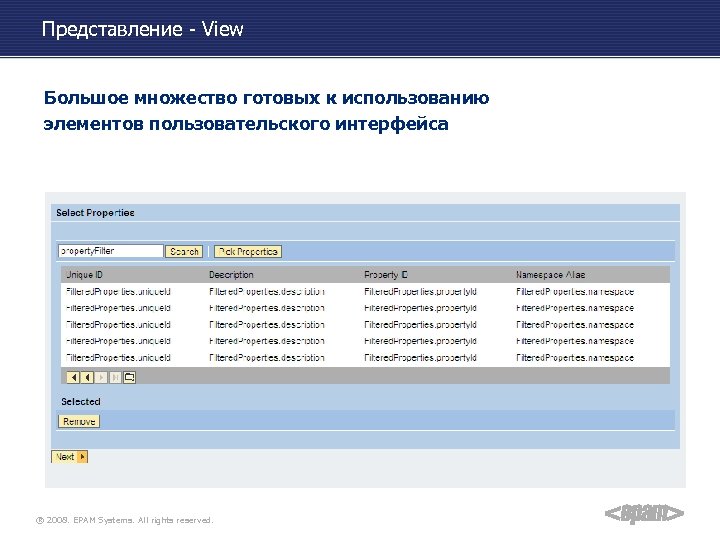Click the Selected section label

[x=81, y=402]
